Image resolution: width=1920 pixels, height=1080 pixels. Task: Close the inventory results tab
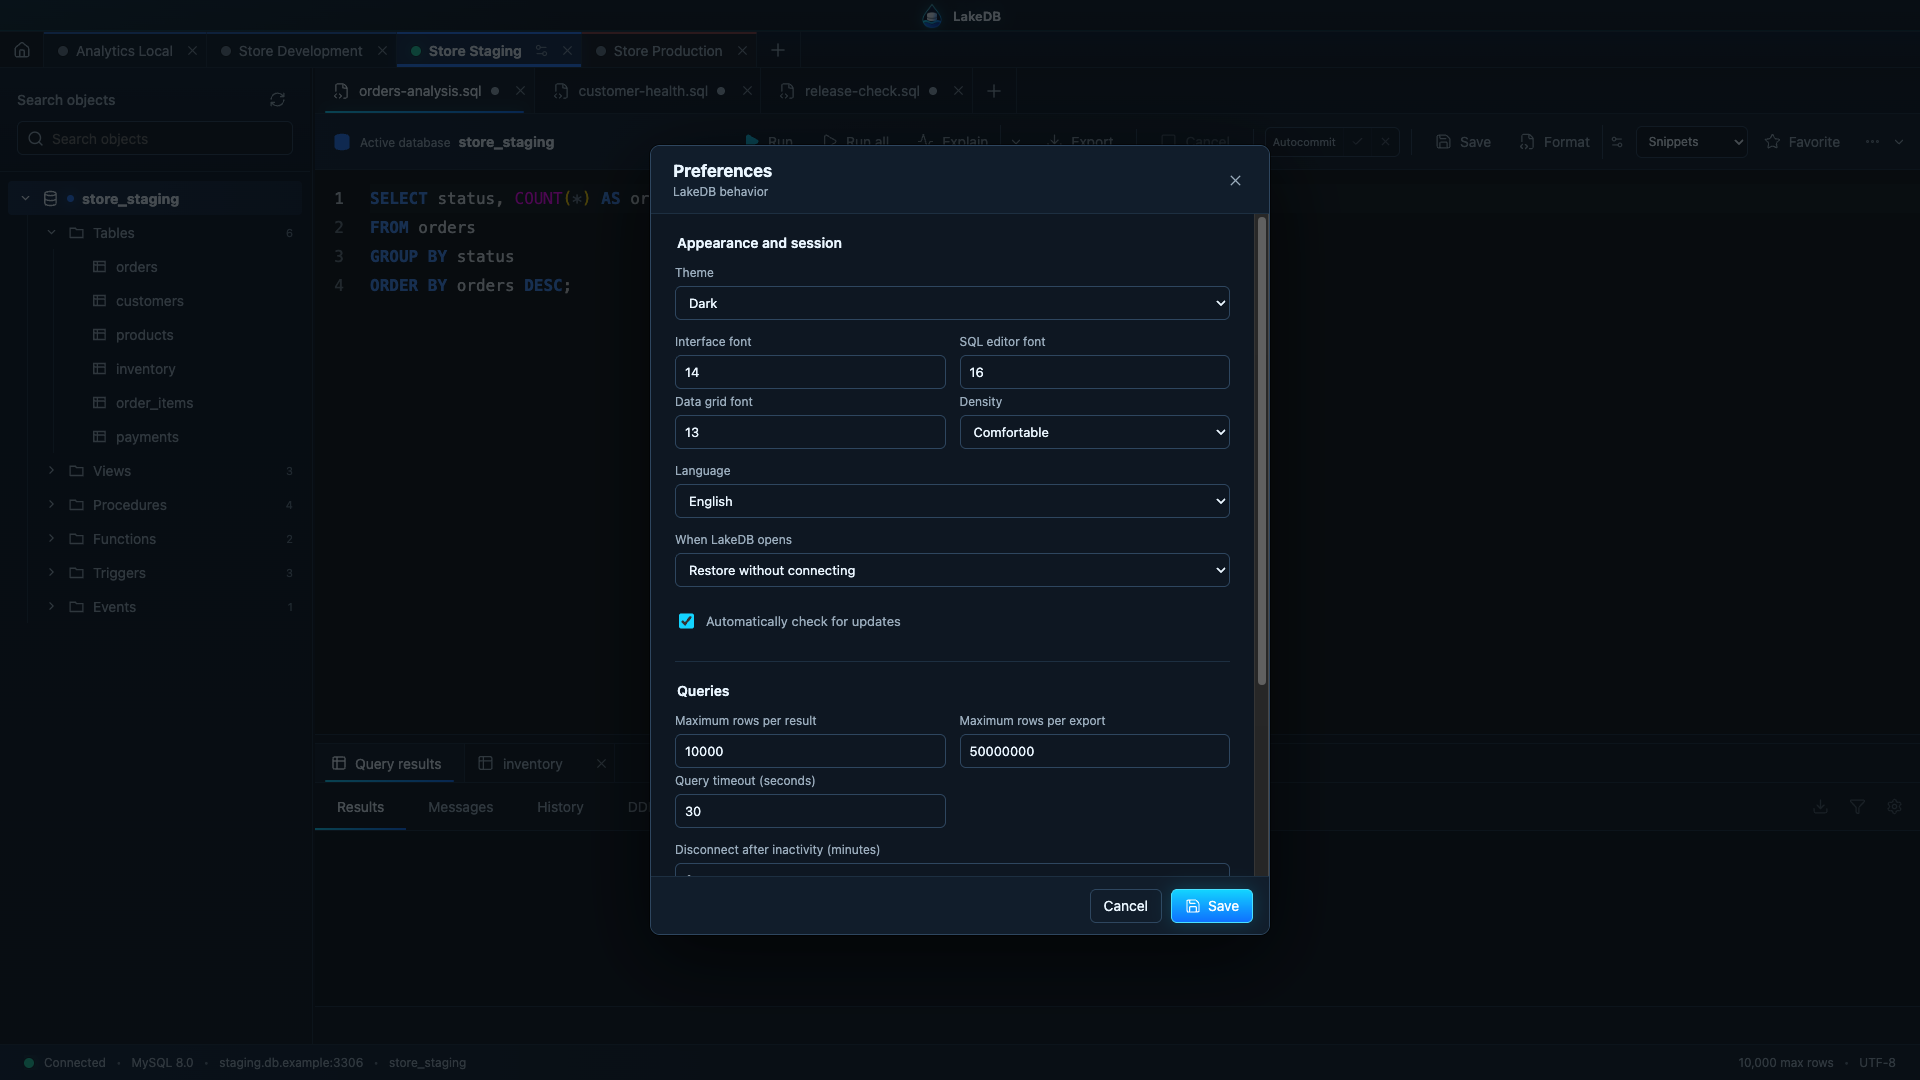[x=601, y=764]
